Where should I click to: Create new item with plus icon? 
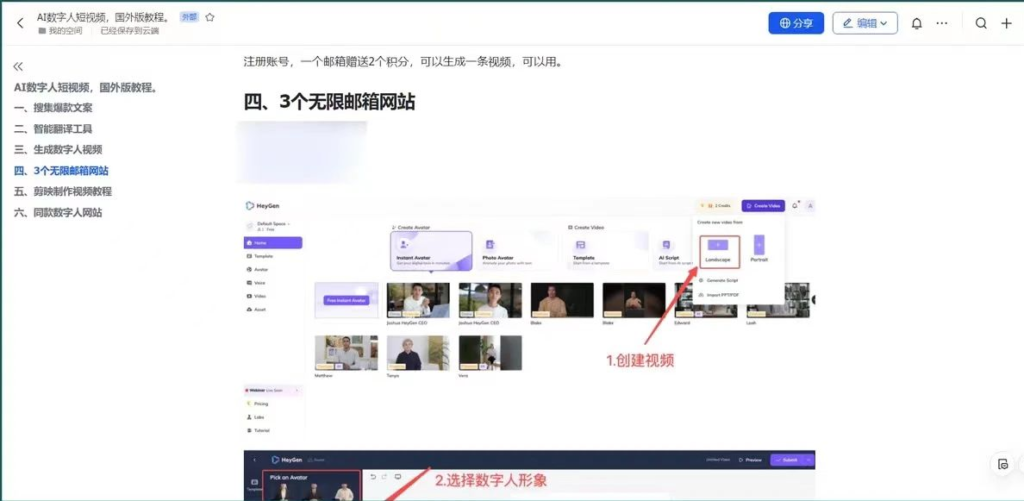point(1006,24)
